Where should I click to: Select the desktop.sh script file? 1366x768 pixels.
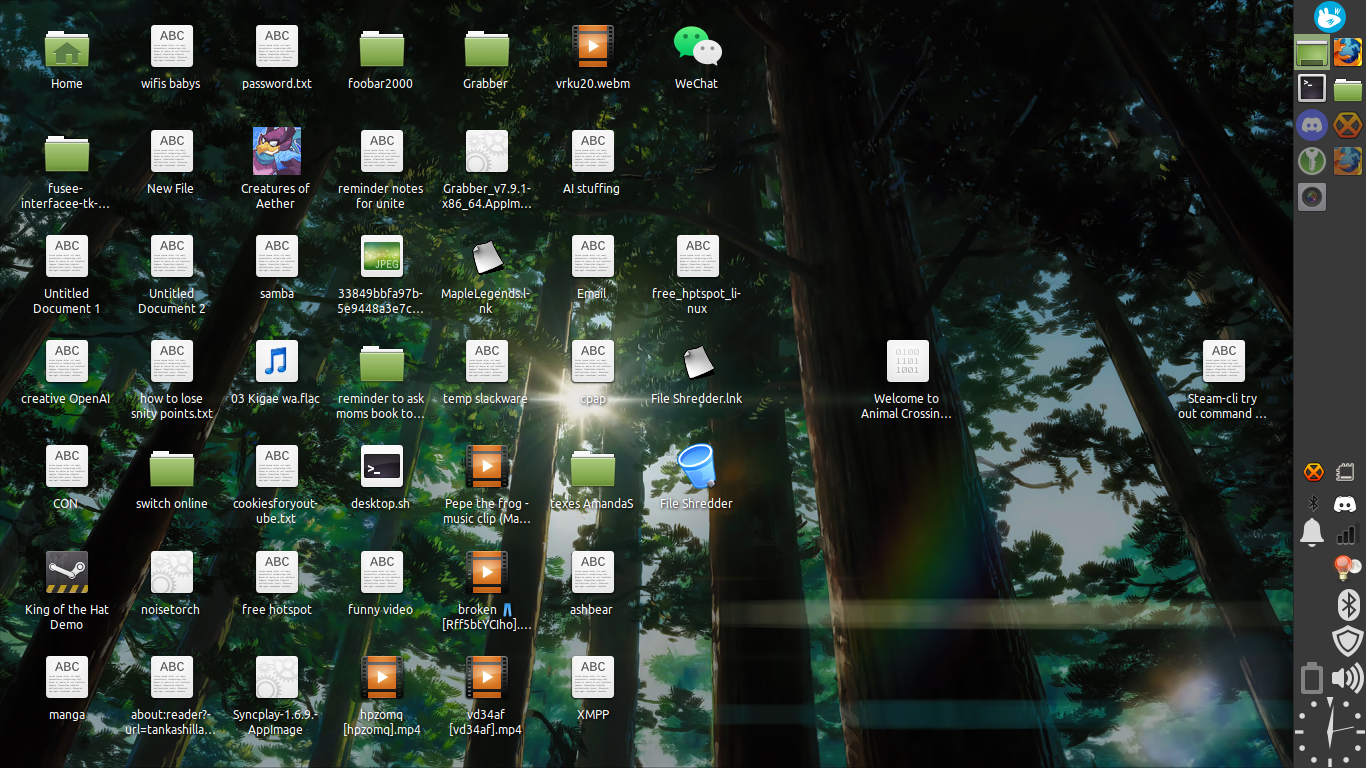[382, 467]
